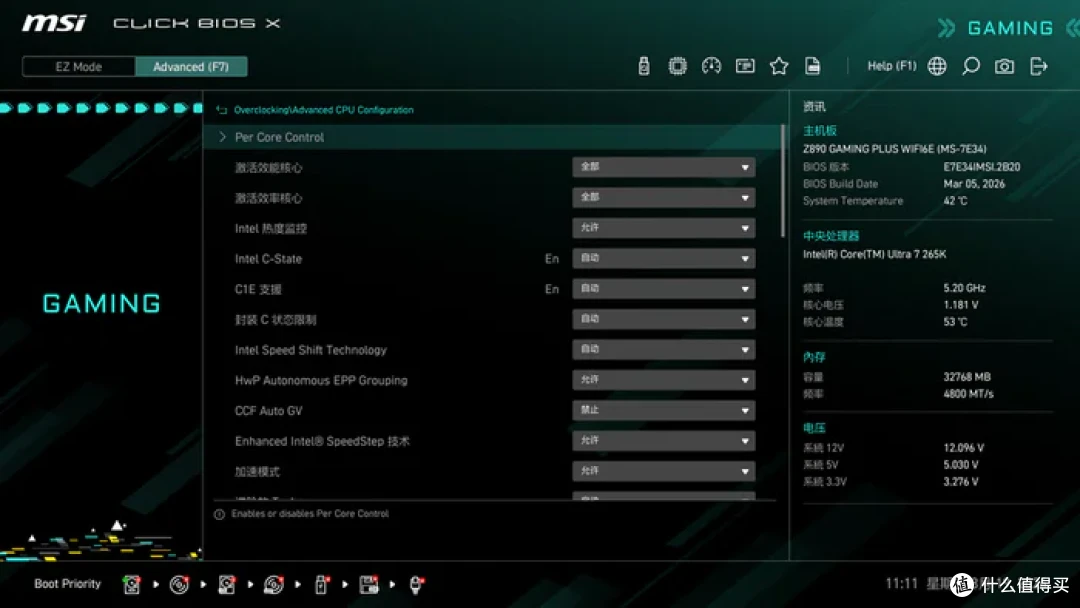This screenshot has height=608, width=1080.
Task: Select the hard disk boot device with green dot
Action: click(132, 585)
